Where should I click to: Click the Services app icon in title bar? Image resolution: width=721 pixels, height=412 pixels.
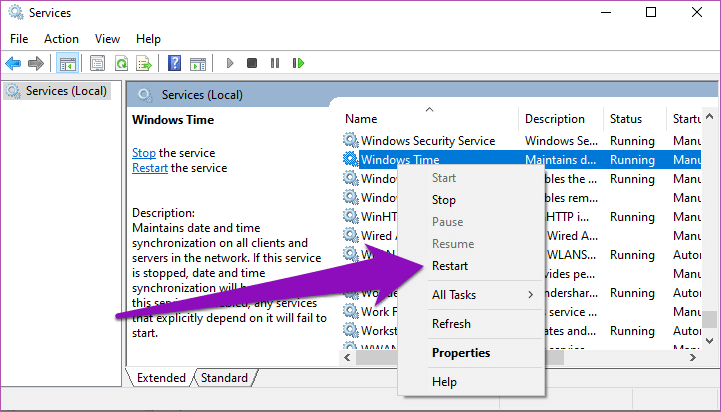coord(15,12)
